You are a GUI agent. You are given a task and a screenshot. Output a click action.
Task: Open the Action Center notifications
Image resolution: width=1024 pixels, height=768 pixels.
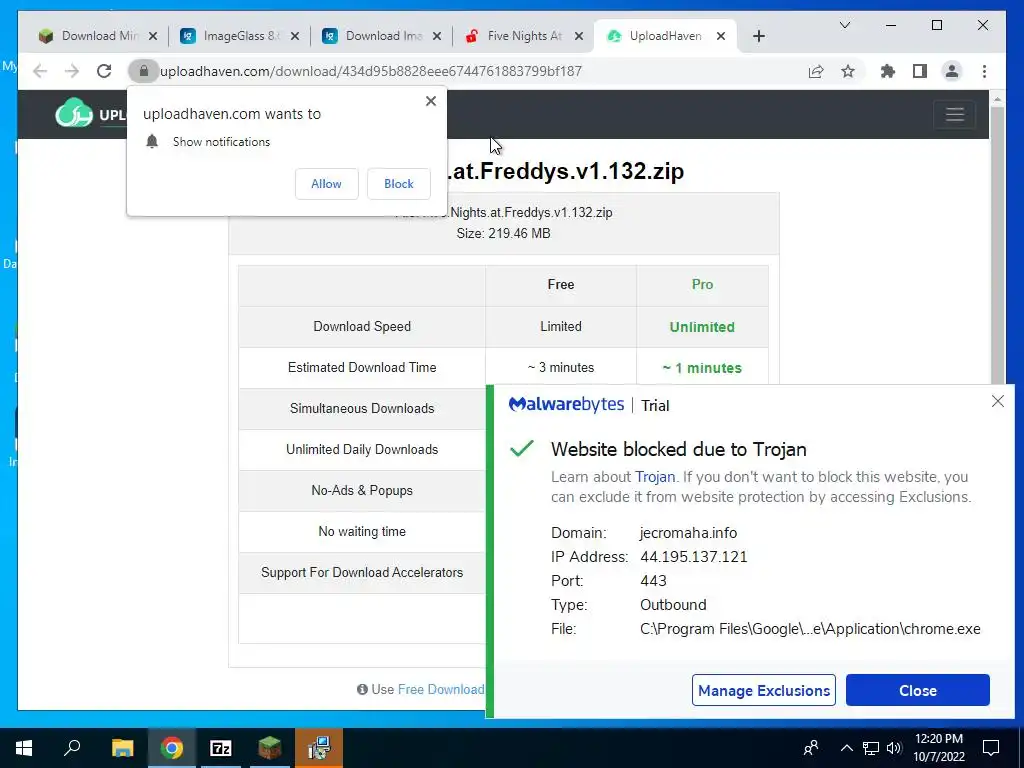(991, 748)
